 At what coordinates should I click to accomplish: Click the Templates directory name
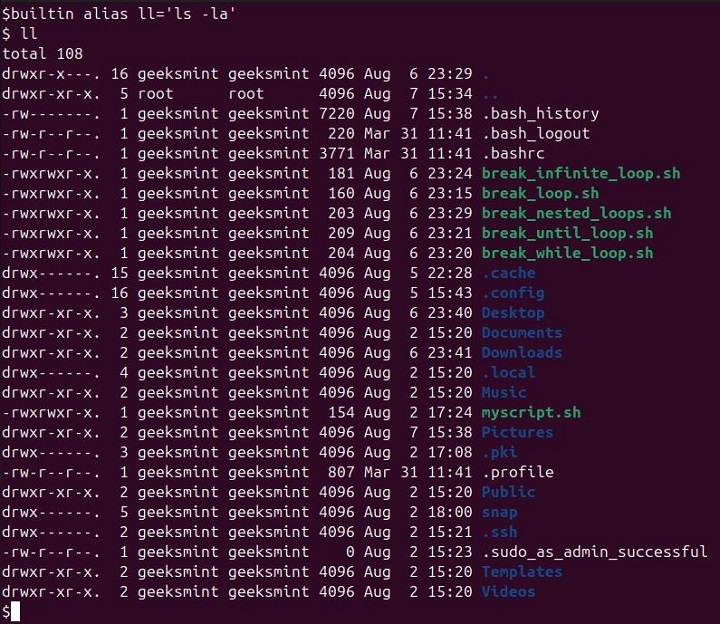(x=522, y=571)
